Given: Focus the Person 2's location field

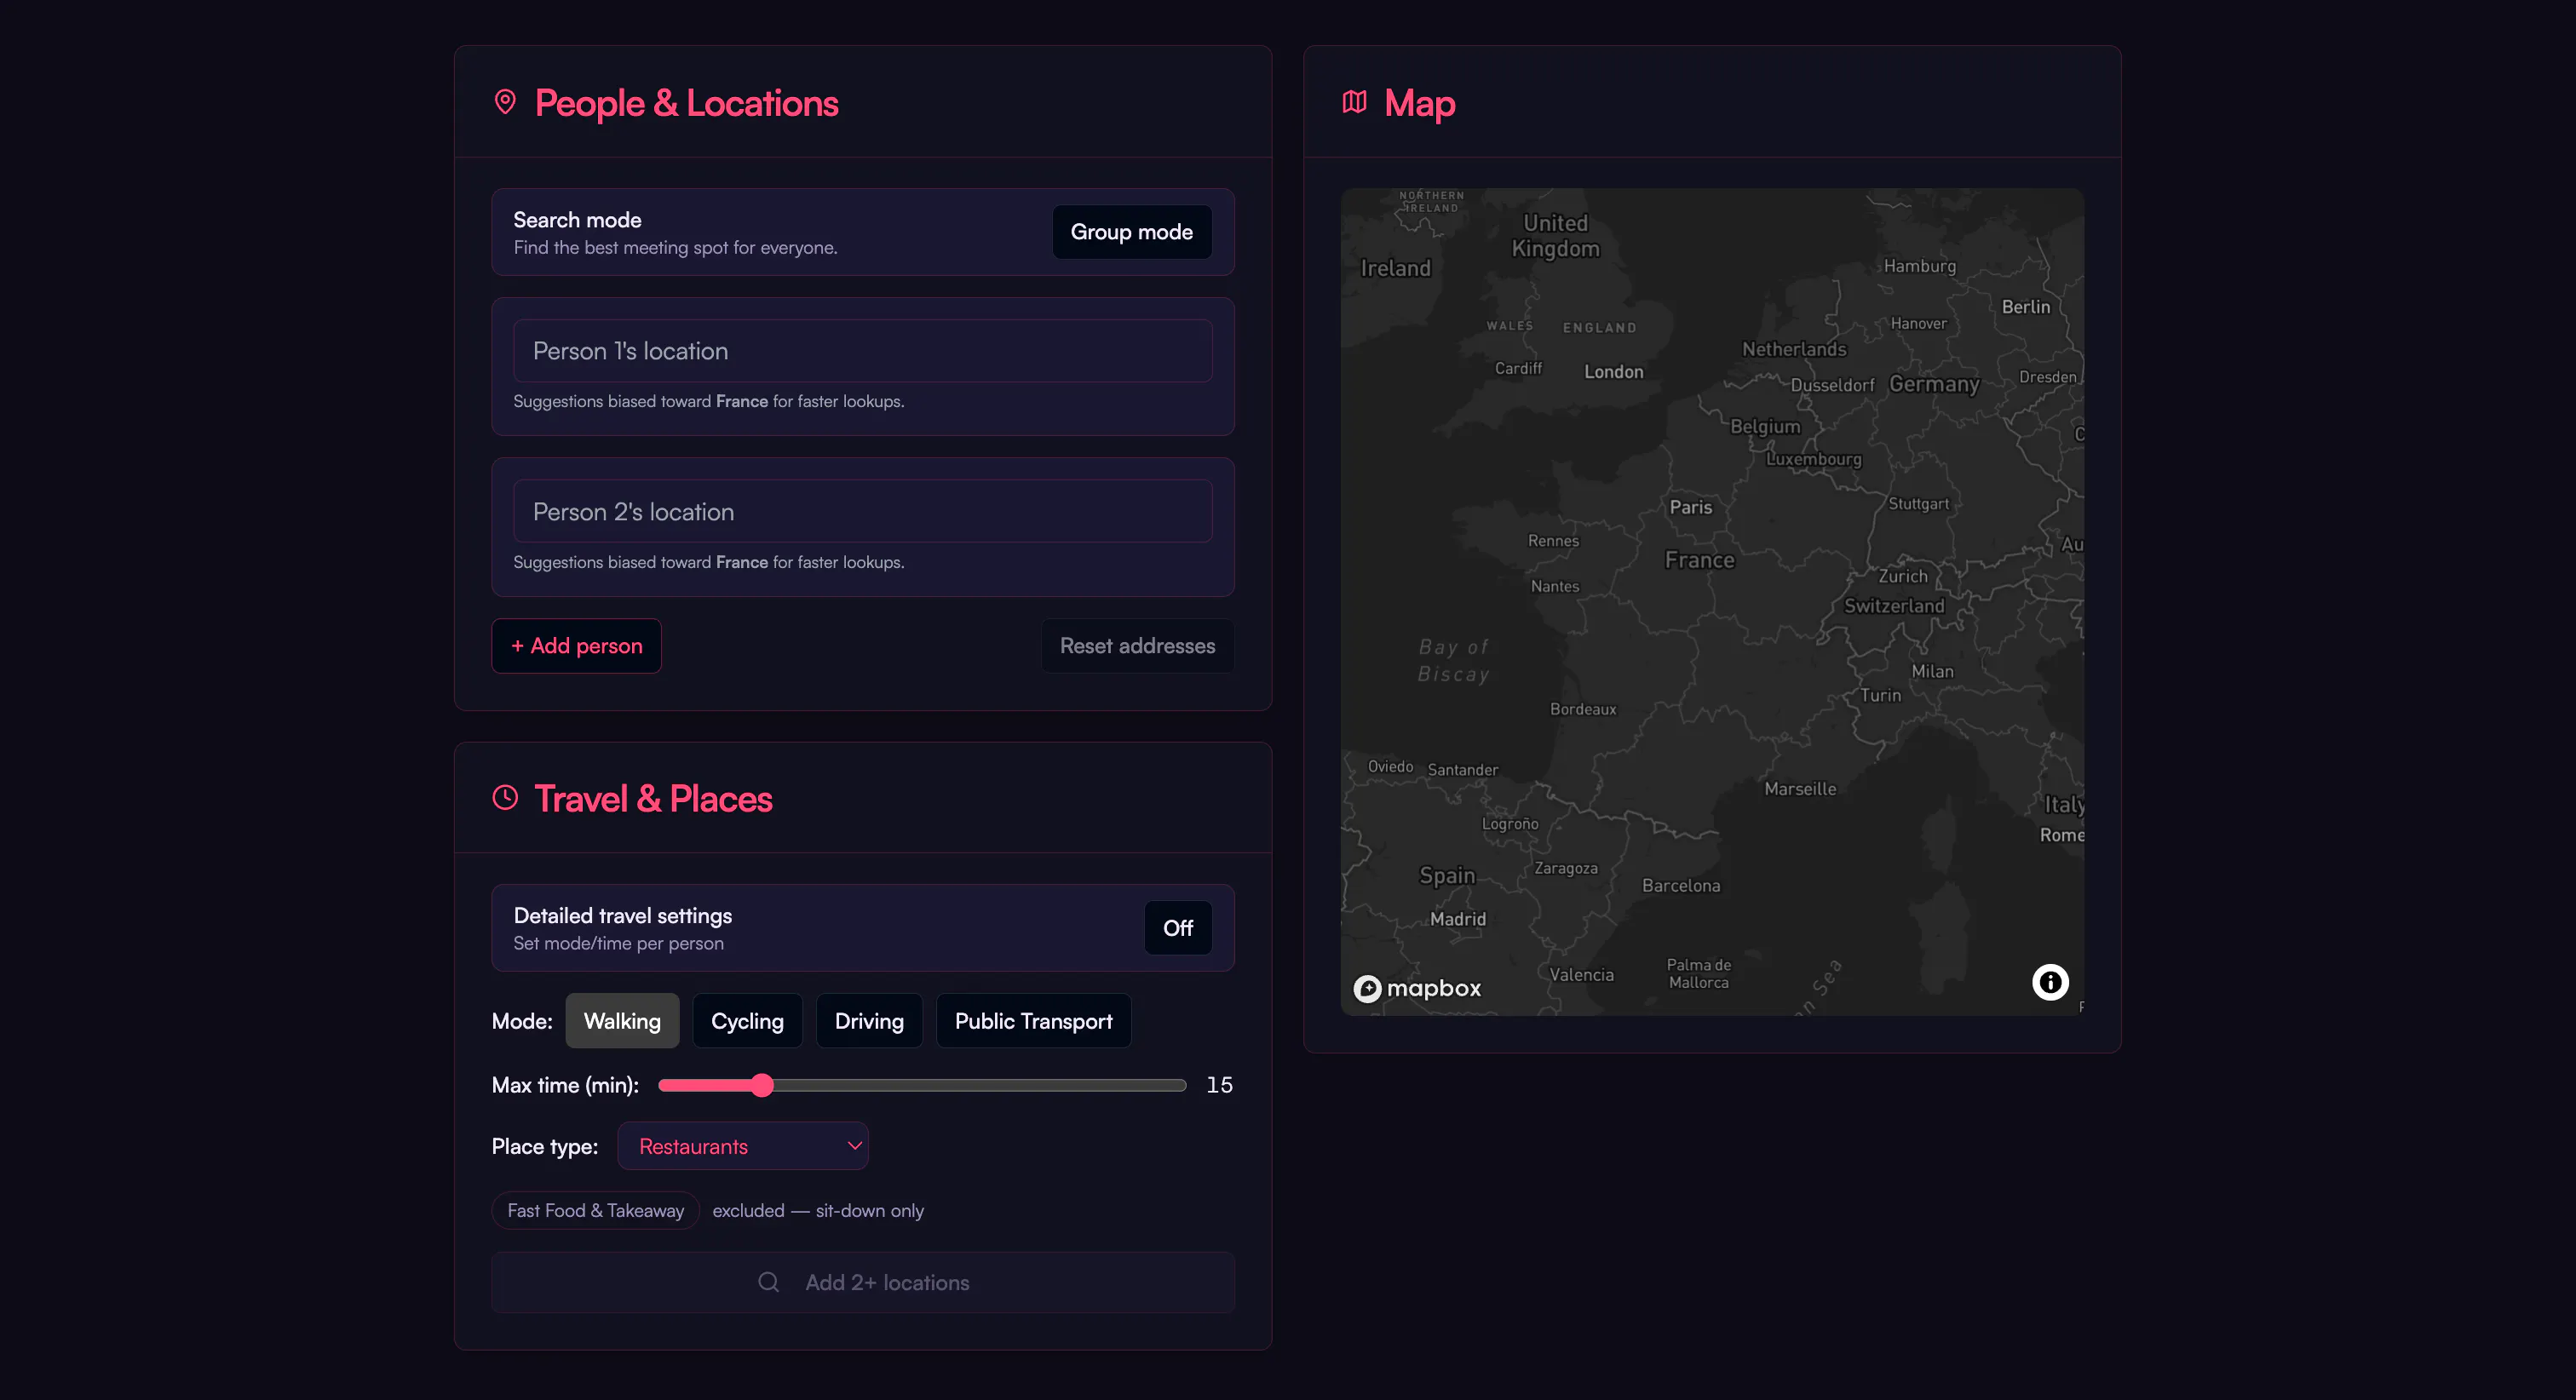Looking at the screenshot, I should (x=862, y=512).
